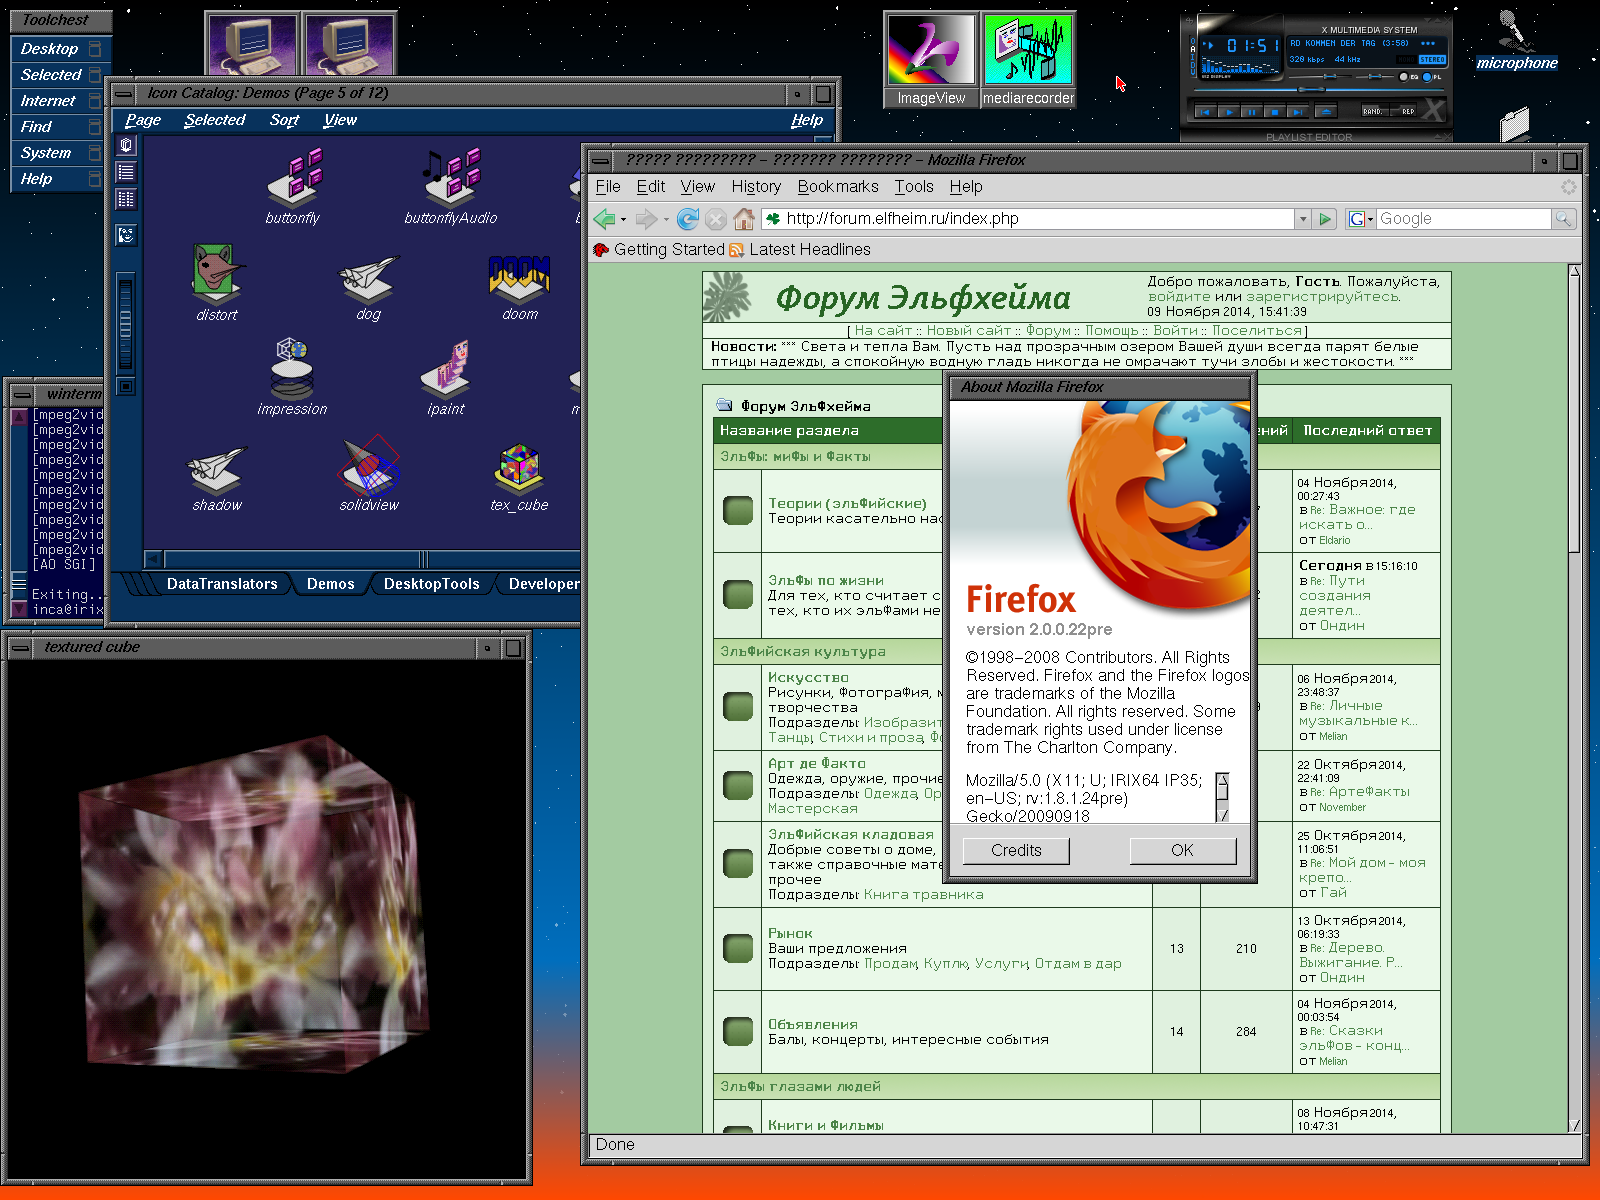Launch the distort demo icon
This screenshot has width=1600, height=1200.
coord(217,282)
